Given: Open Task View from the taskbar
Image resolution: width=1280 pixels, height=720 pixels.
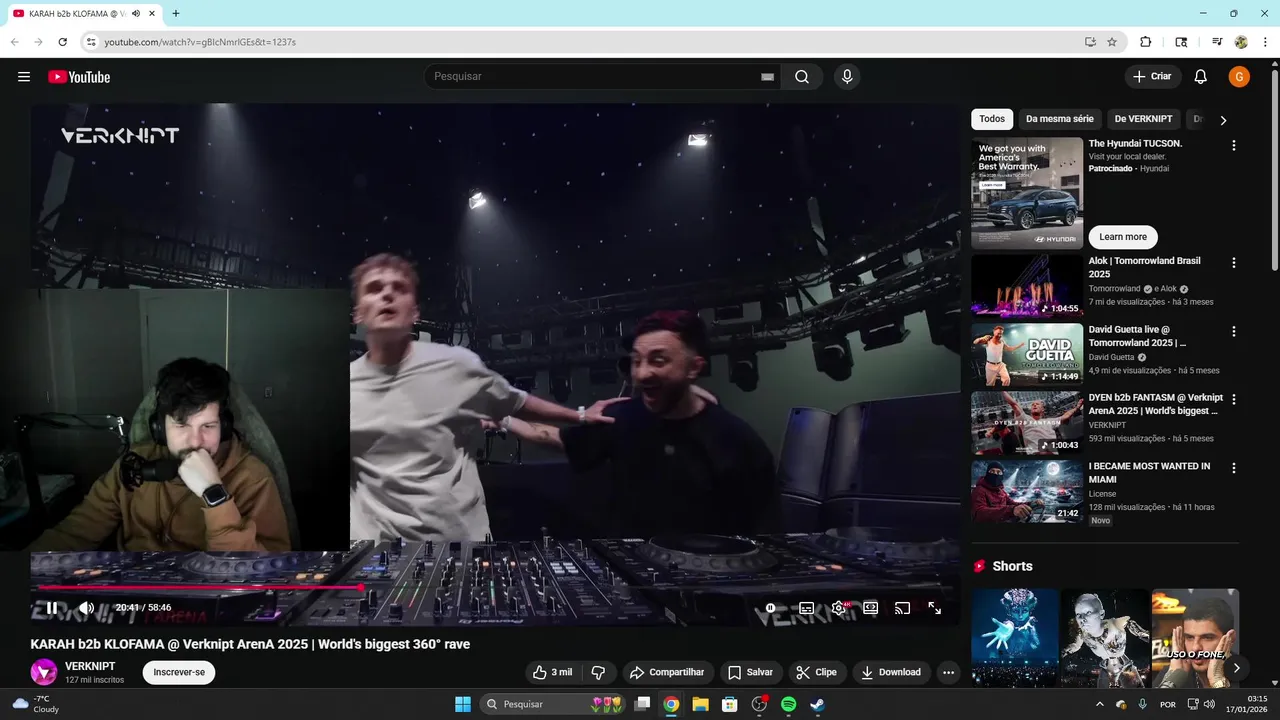Looking at the screenshot, I should [x=643, y=704].
